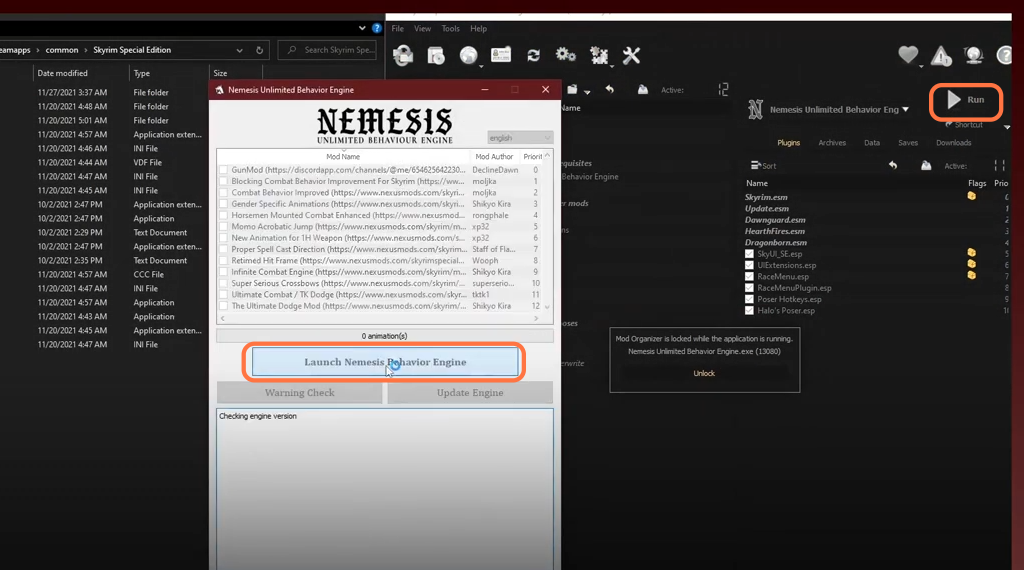
Task: Click restore backup arrow above mod list
Action: tap(609, 89)
